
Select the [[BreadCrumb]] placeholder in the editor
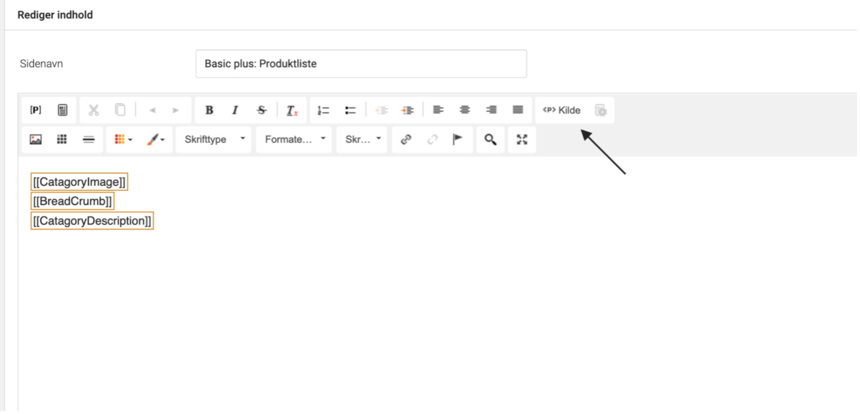point(72,201)
